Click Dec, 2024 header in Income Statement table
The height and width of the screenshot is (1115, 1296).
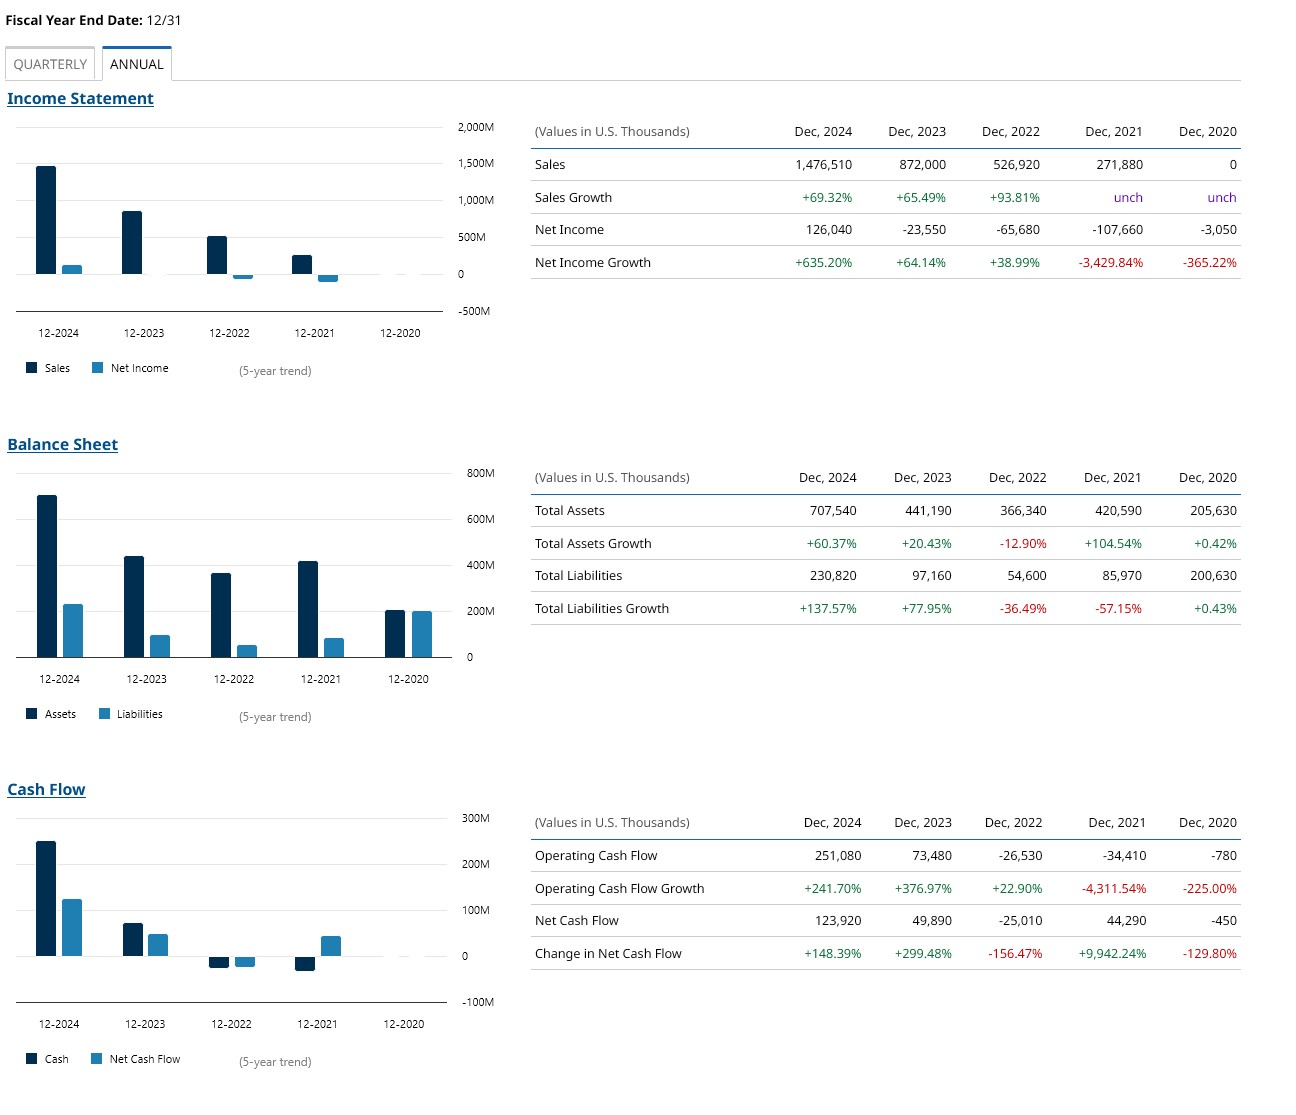(x=823, y=132)
